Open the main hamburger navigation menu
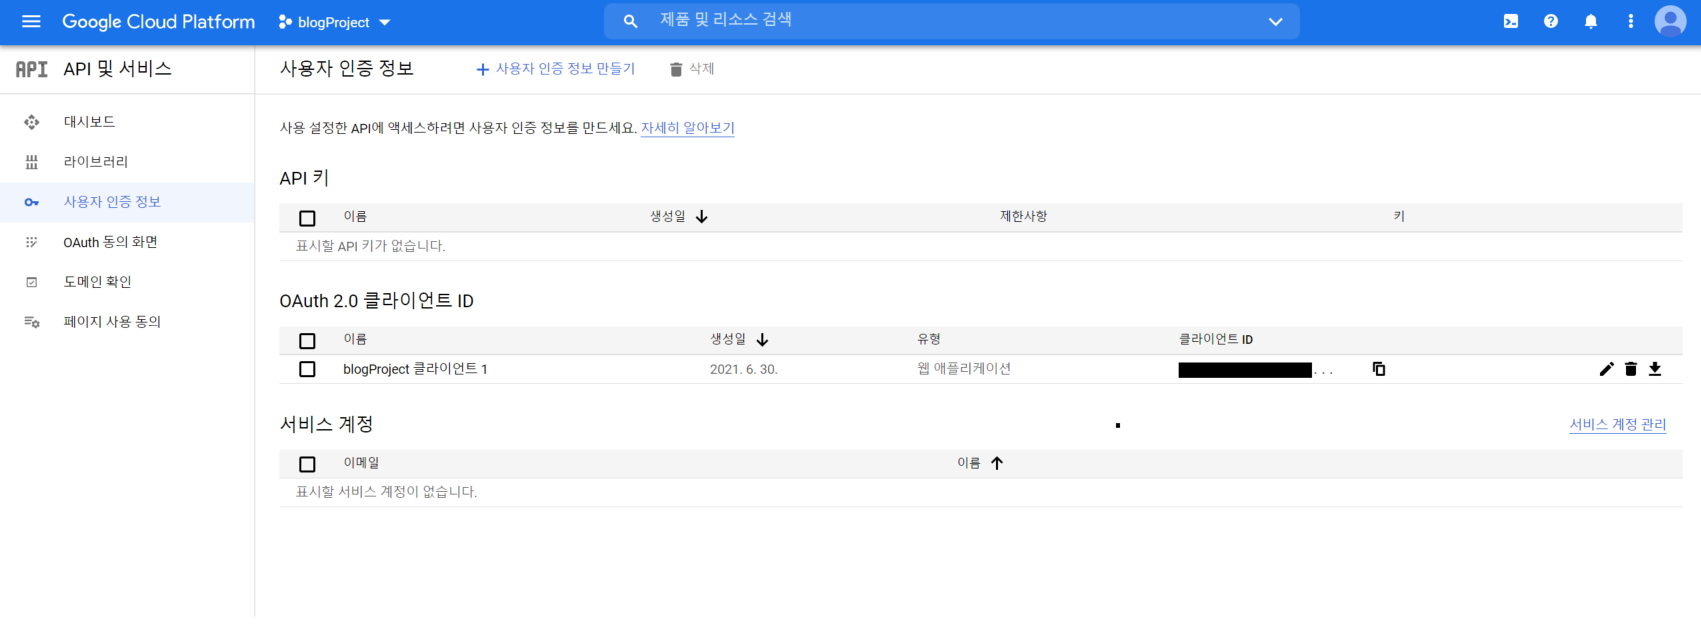 point(31,21)
